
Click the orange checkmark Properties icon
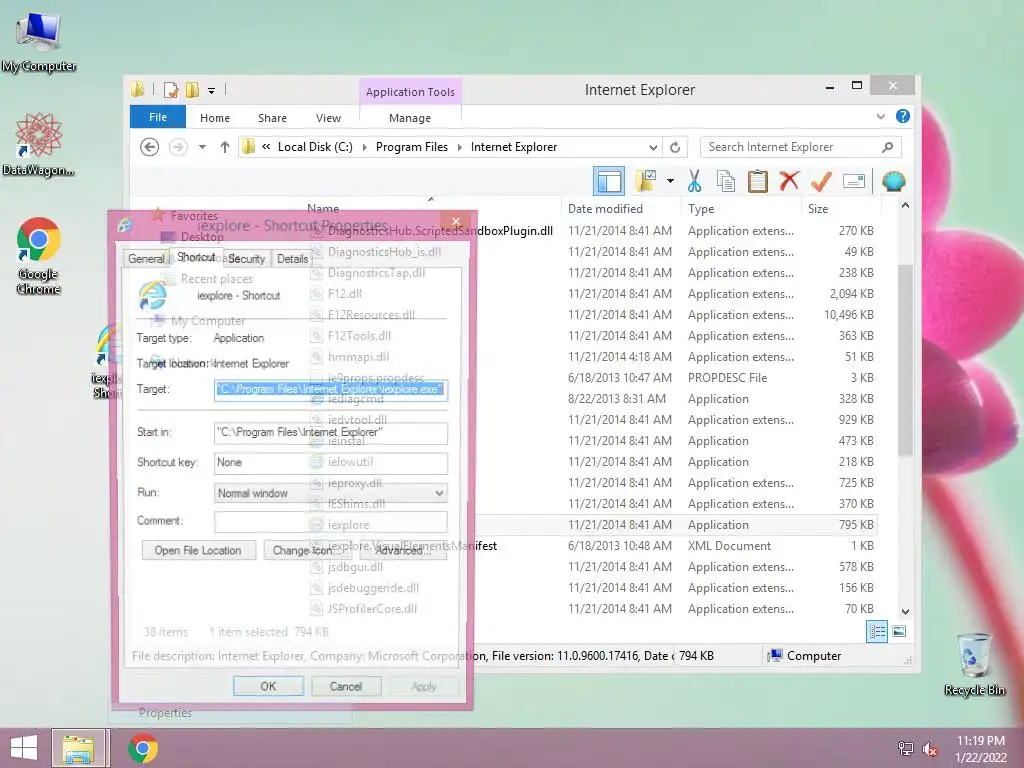pos(821,181)
